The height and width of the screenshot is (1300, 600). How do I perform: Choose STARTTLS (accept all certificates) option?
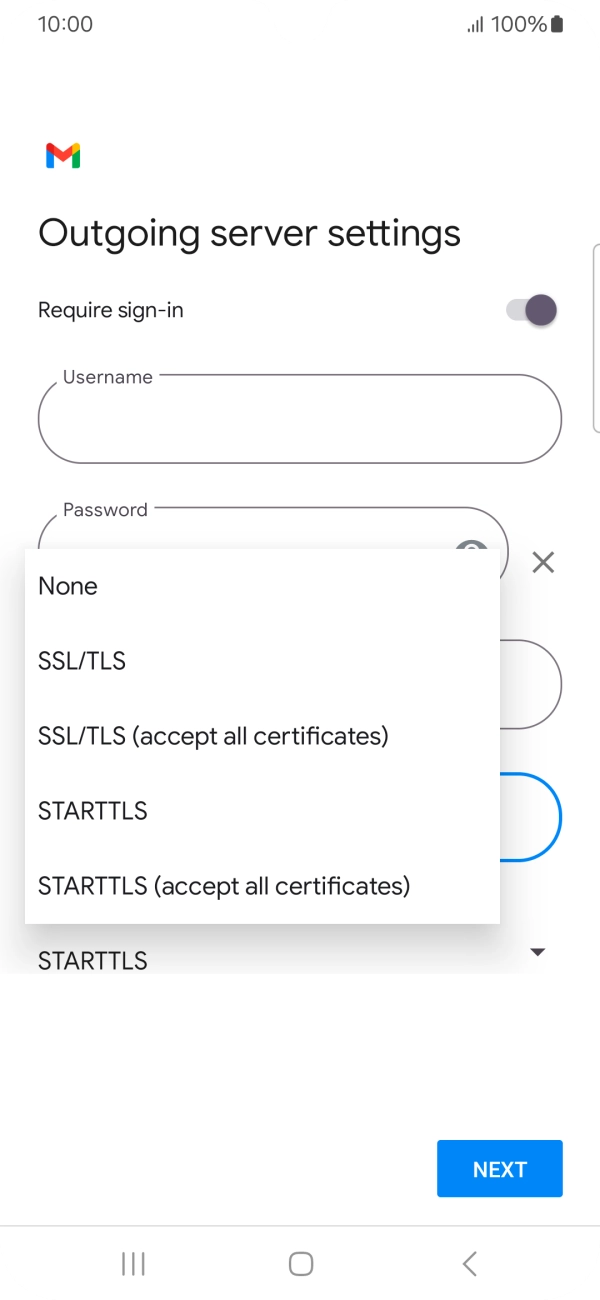222,885
